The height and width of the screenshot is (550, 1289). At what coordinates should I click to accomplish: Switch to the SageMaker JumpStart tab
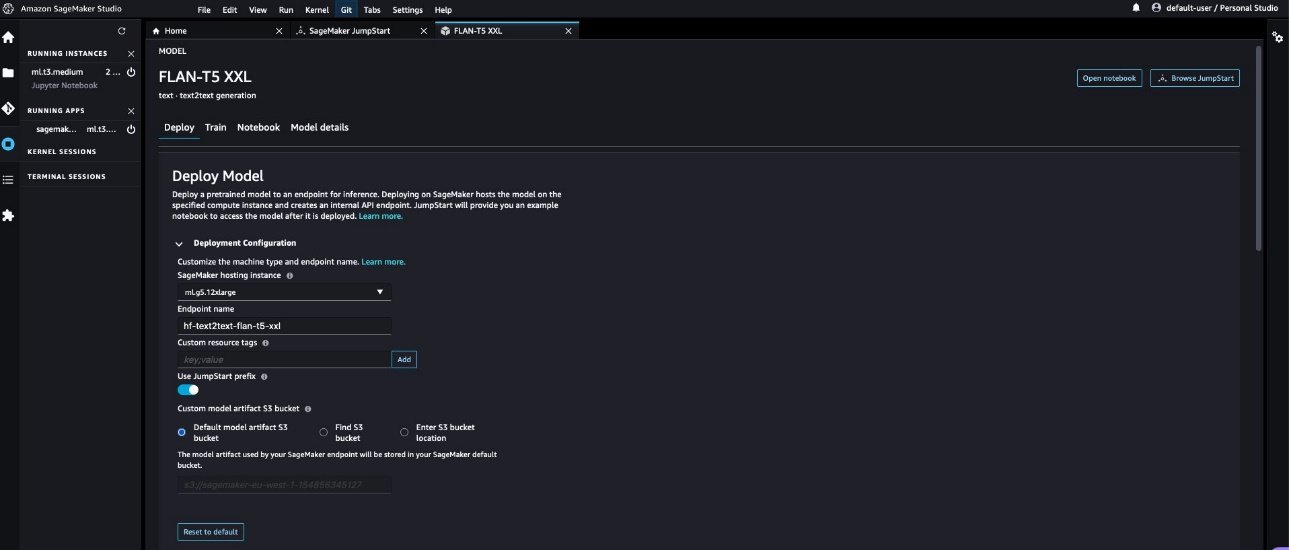362,31
